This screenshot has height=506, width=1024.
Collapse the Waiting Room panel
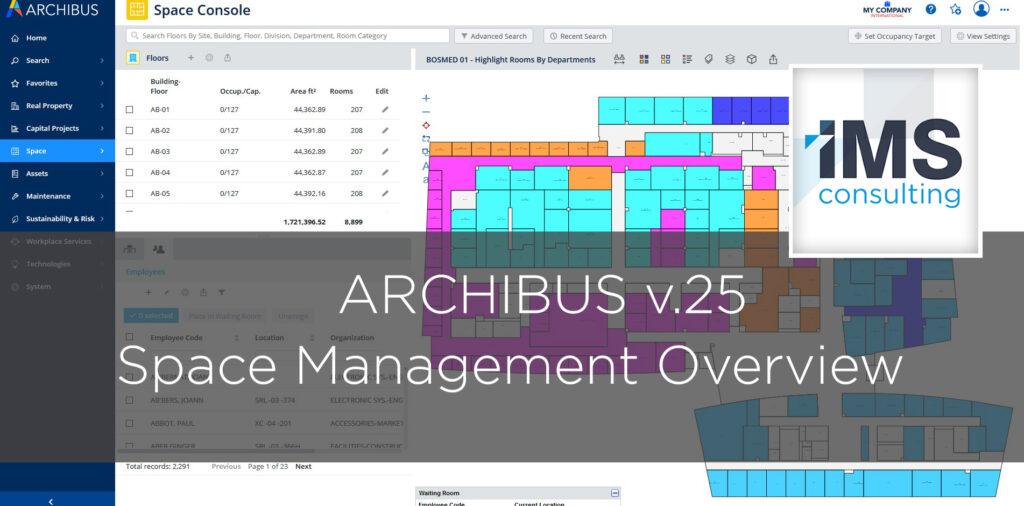point(614,494)
